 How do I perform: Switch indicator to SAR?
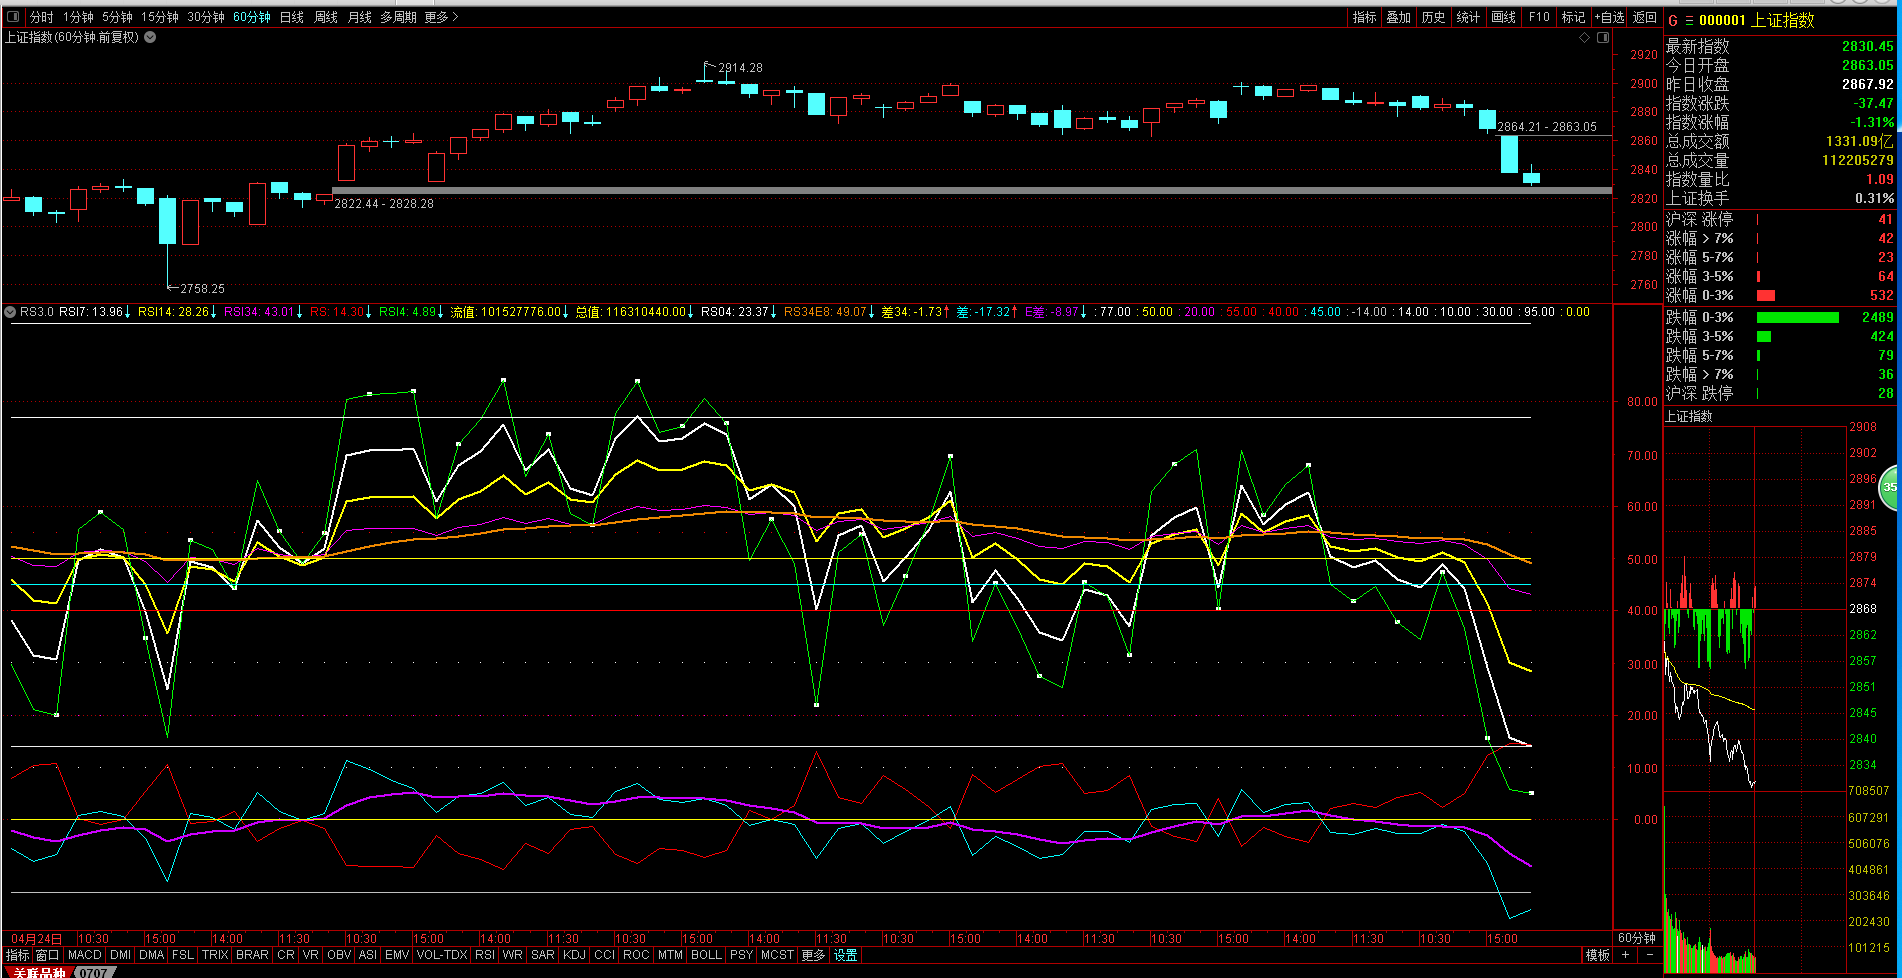pyautogui.click(x=543, y=955)
